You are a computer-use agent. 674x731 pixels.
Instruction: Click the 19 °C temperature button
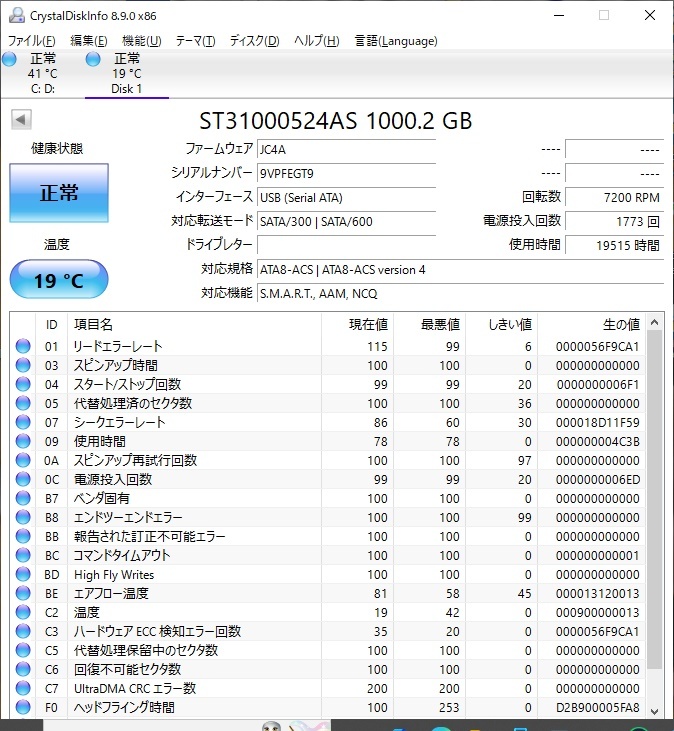click(x=59, y=280)
